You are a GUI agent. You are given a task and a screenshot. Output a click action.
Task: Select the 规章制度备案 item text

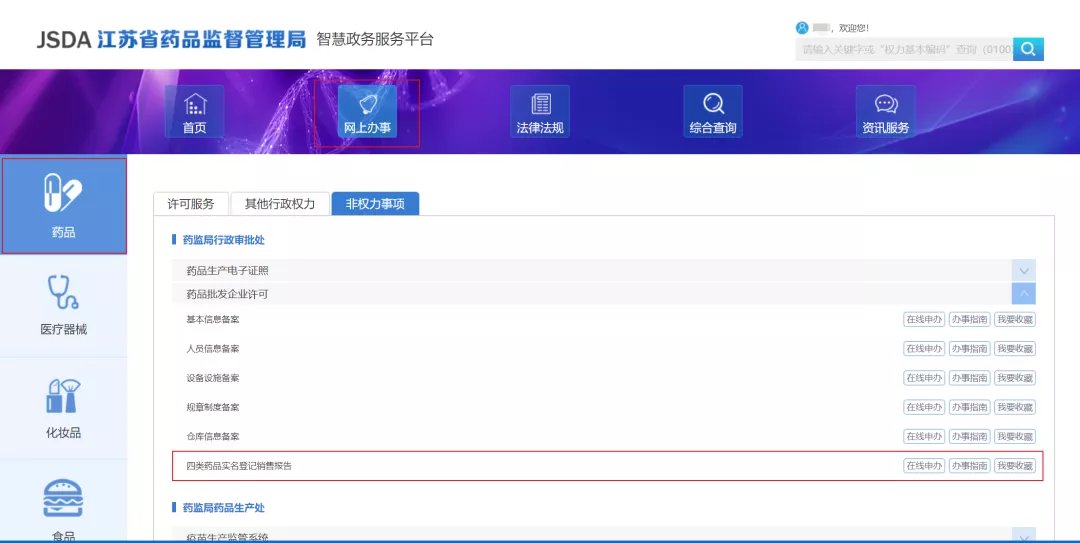click(x=213, y=407)
